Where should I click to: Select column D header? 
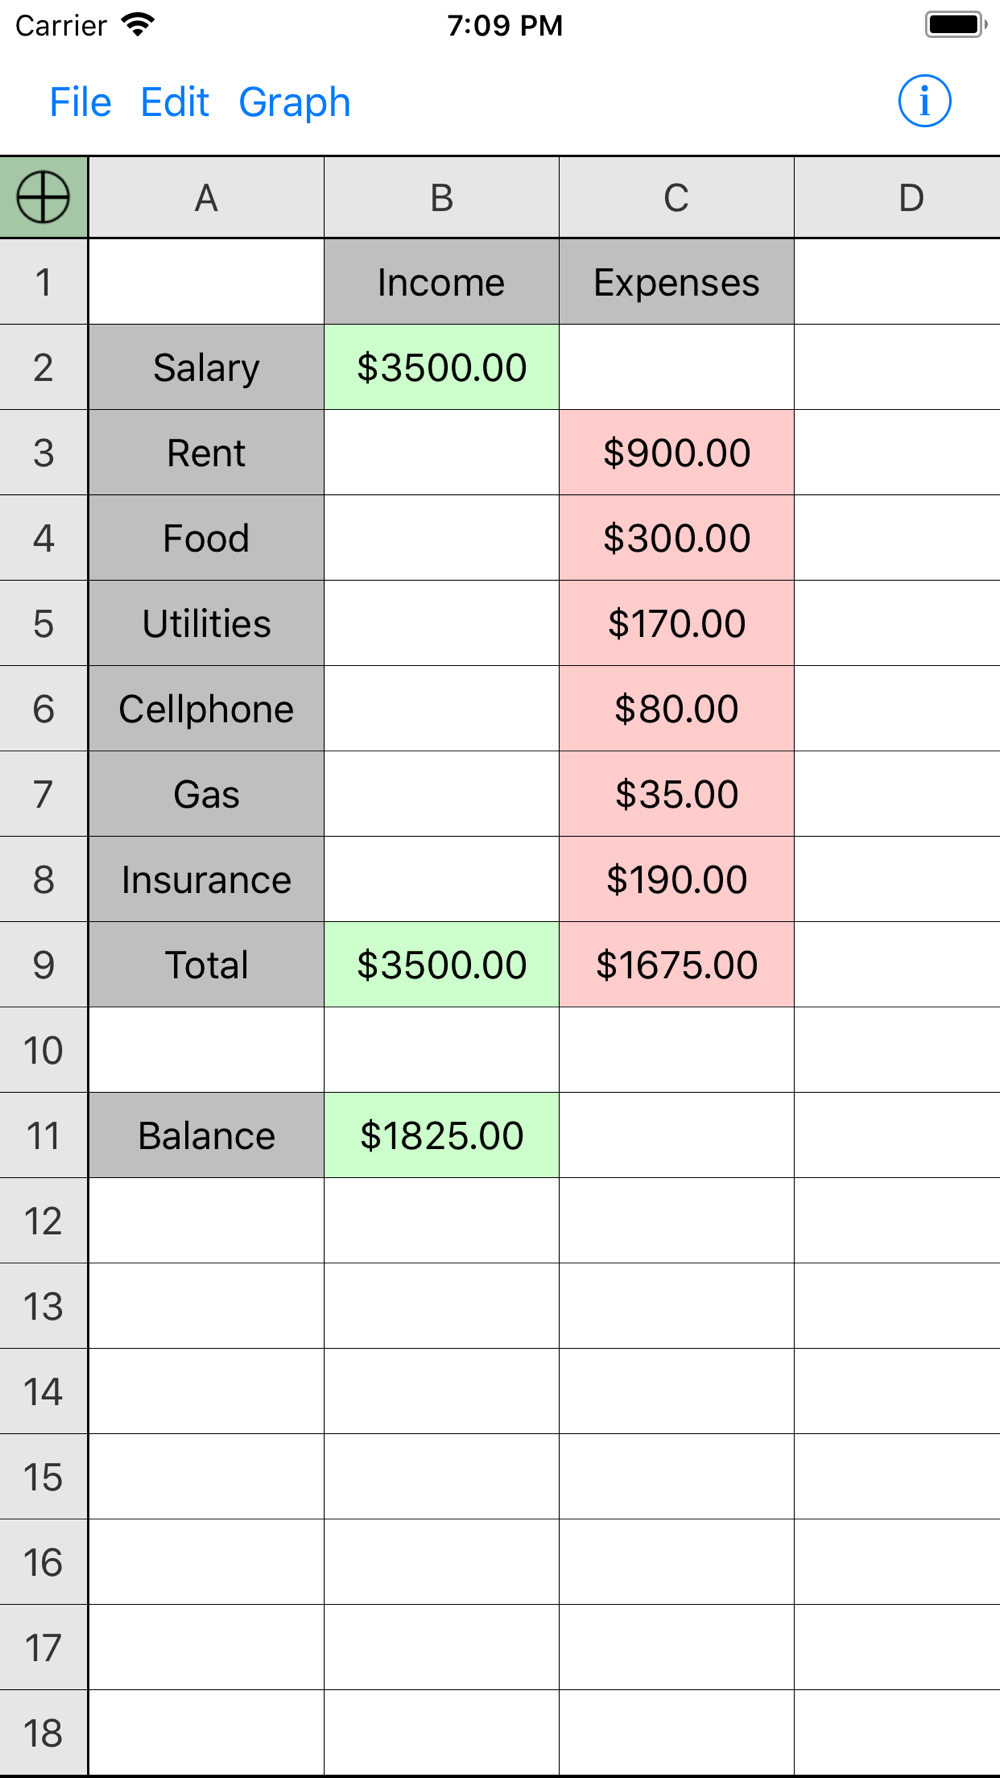click(910, 198)
